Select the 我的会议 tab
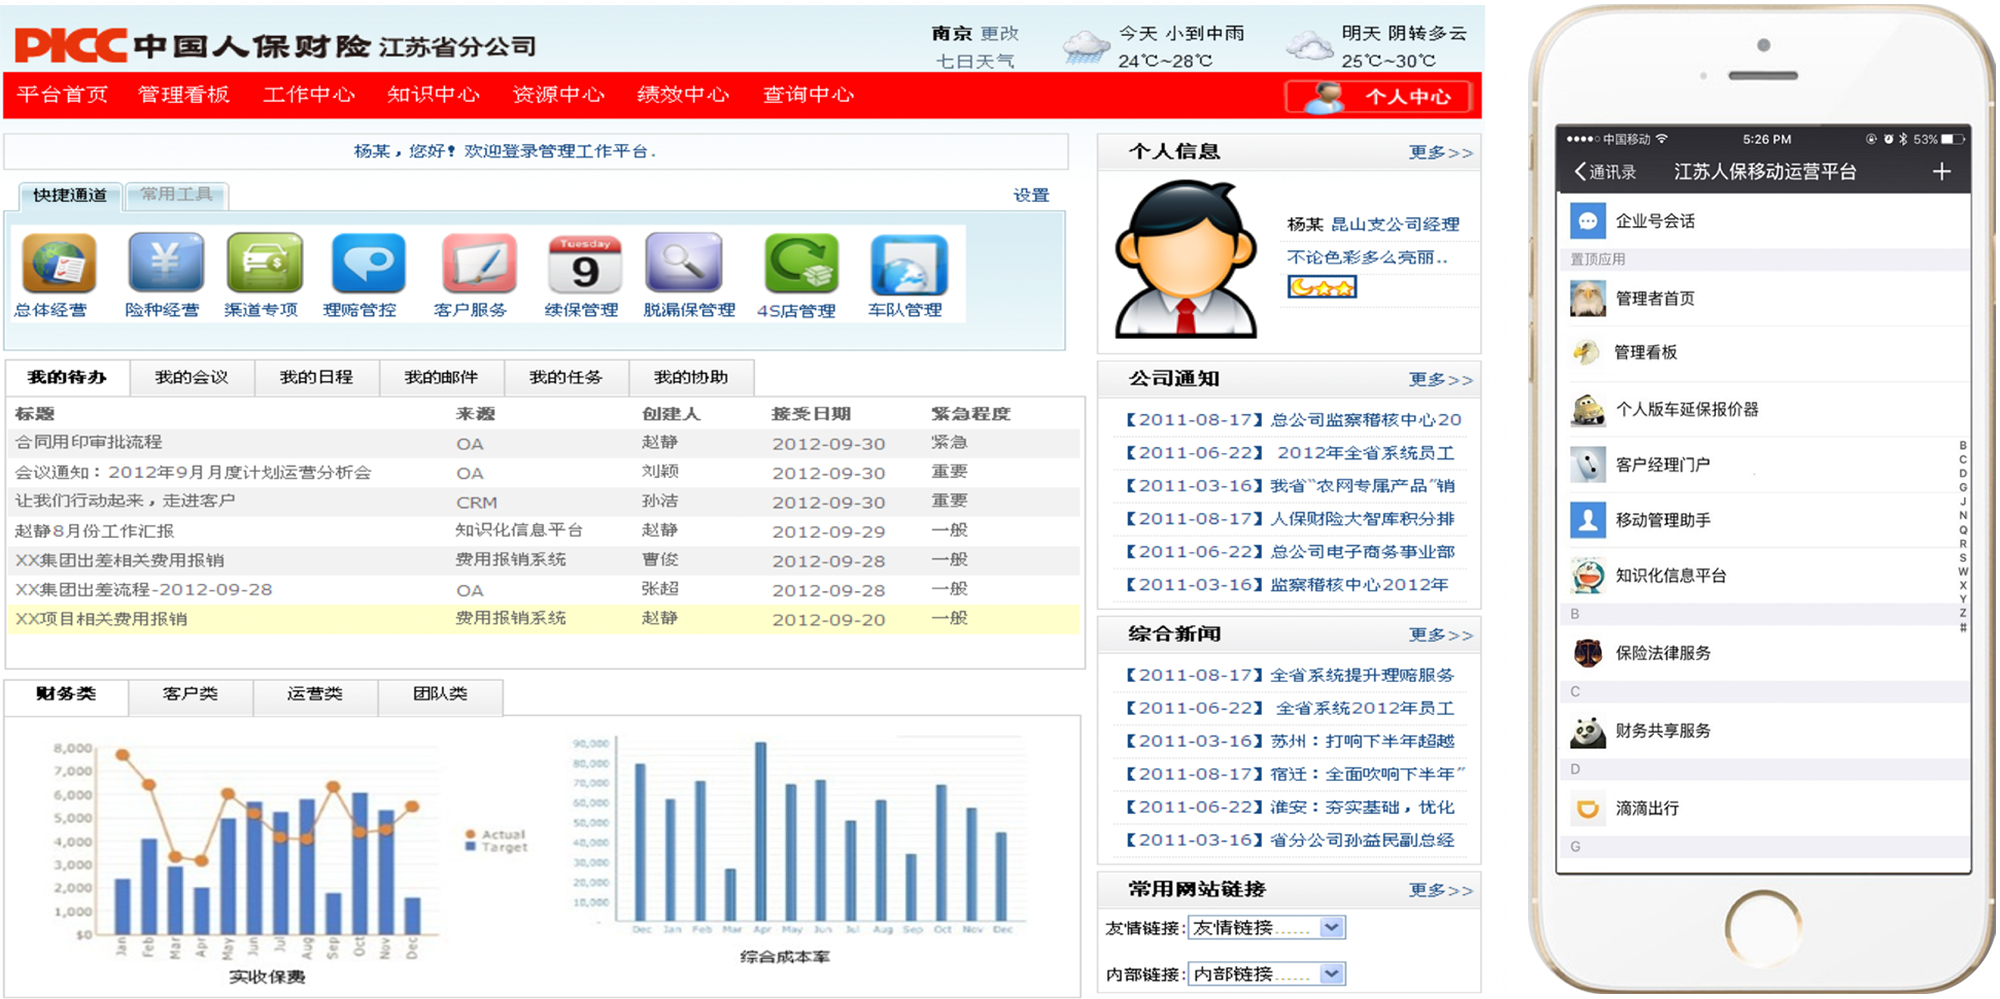This screenshot has width=2000, height=999. 192,377
